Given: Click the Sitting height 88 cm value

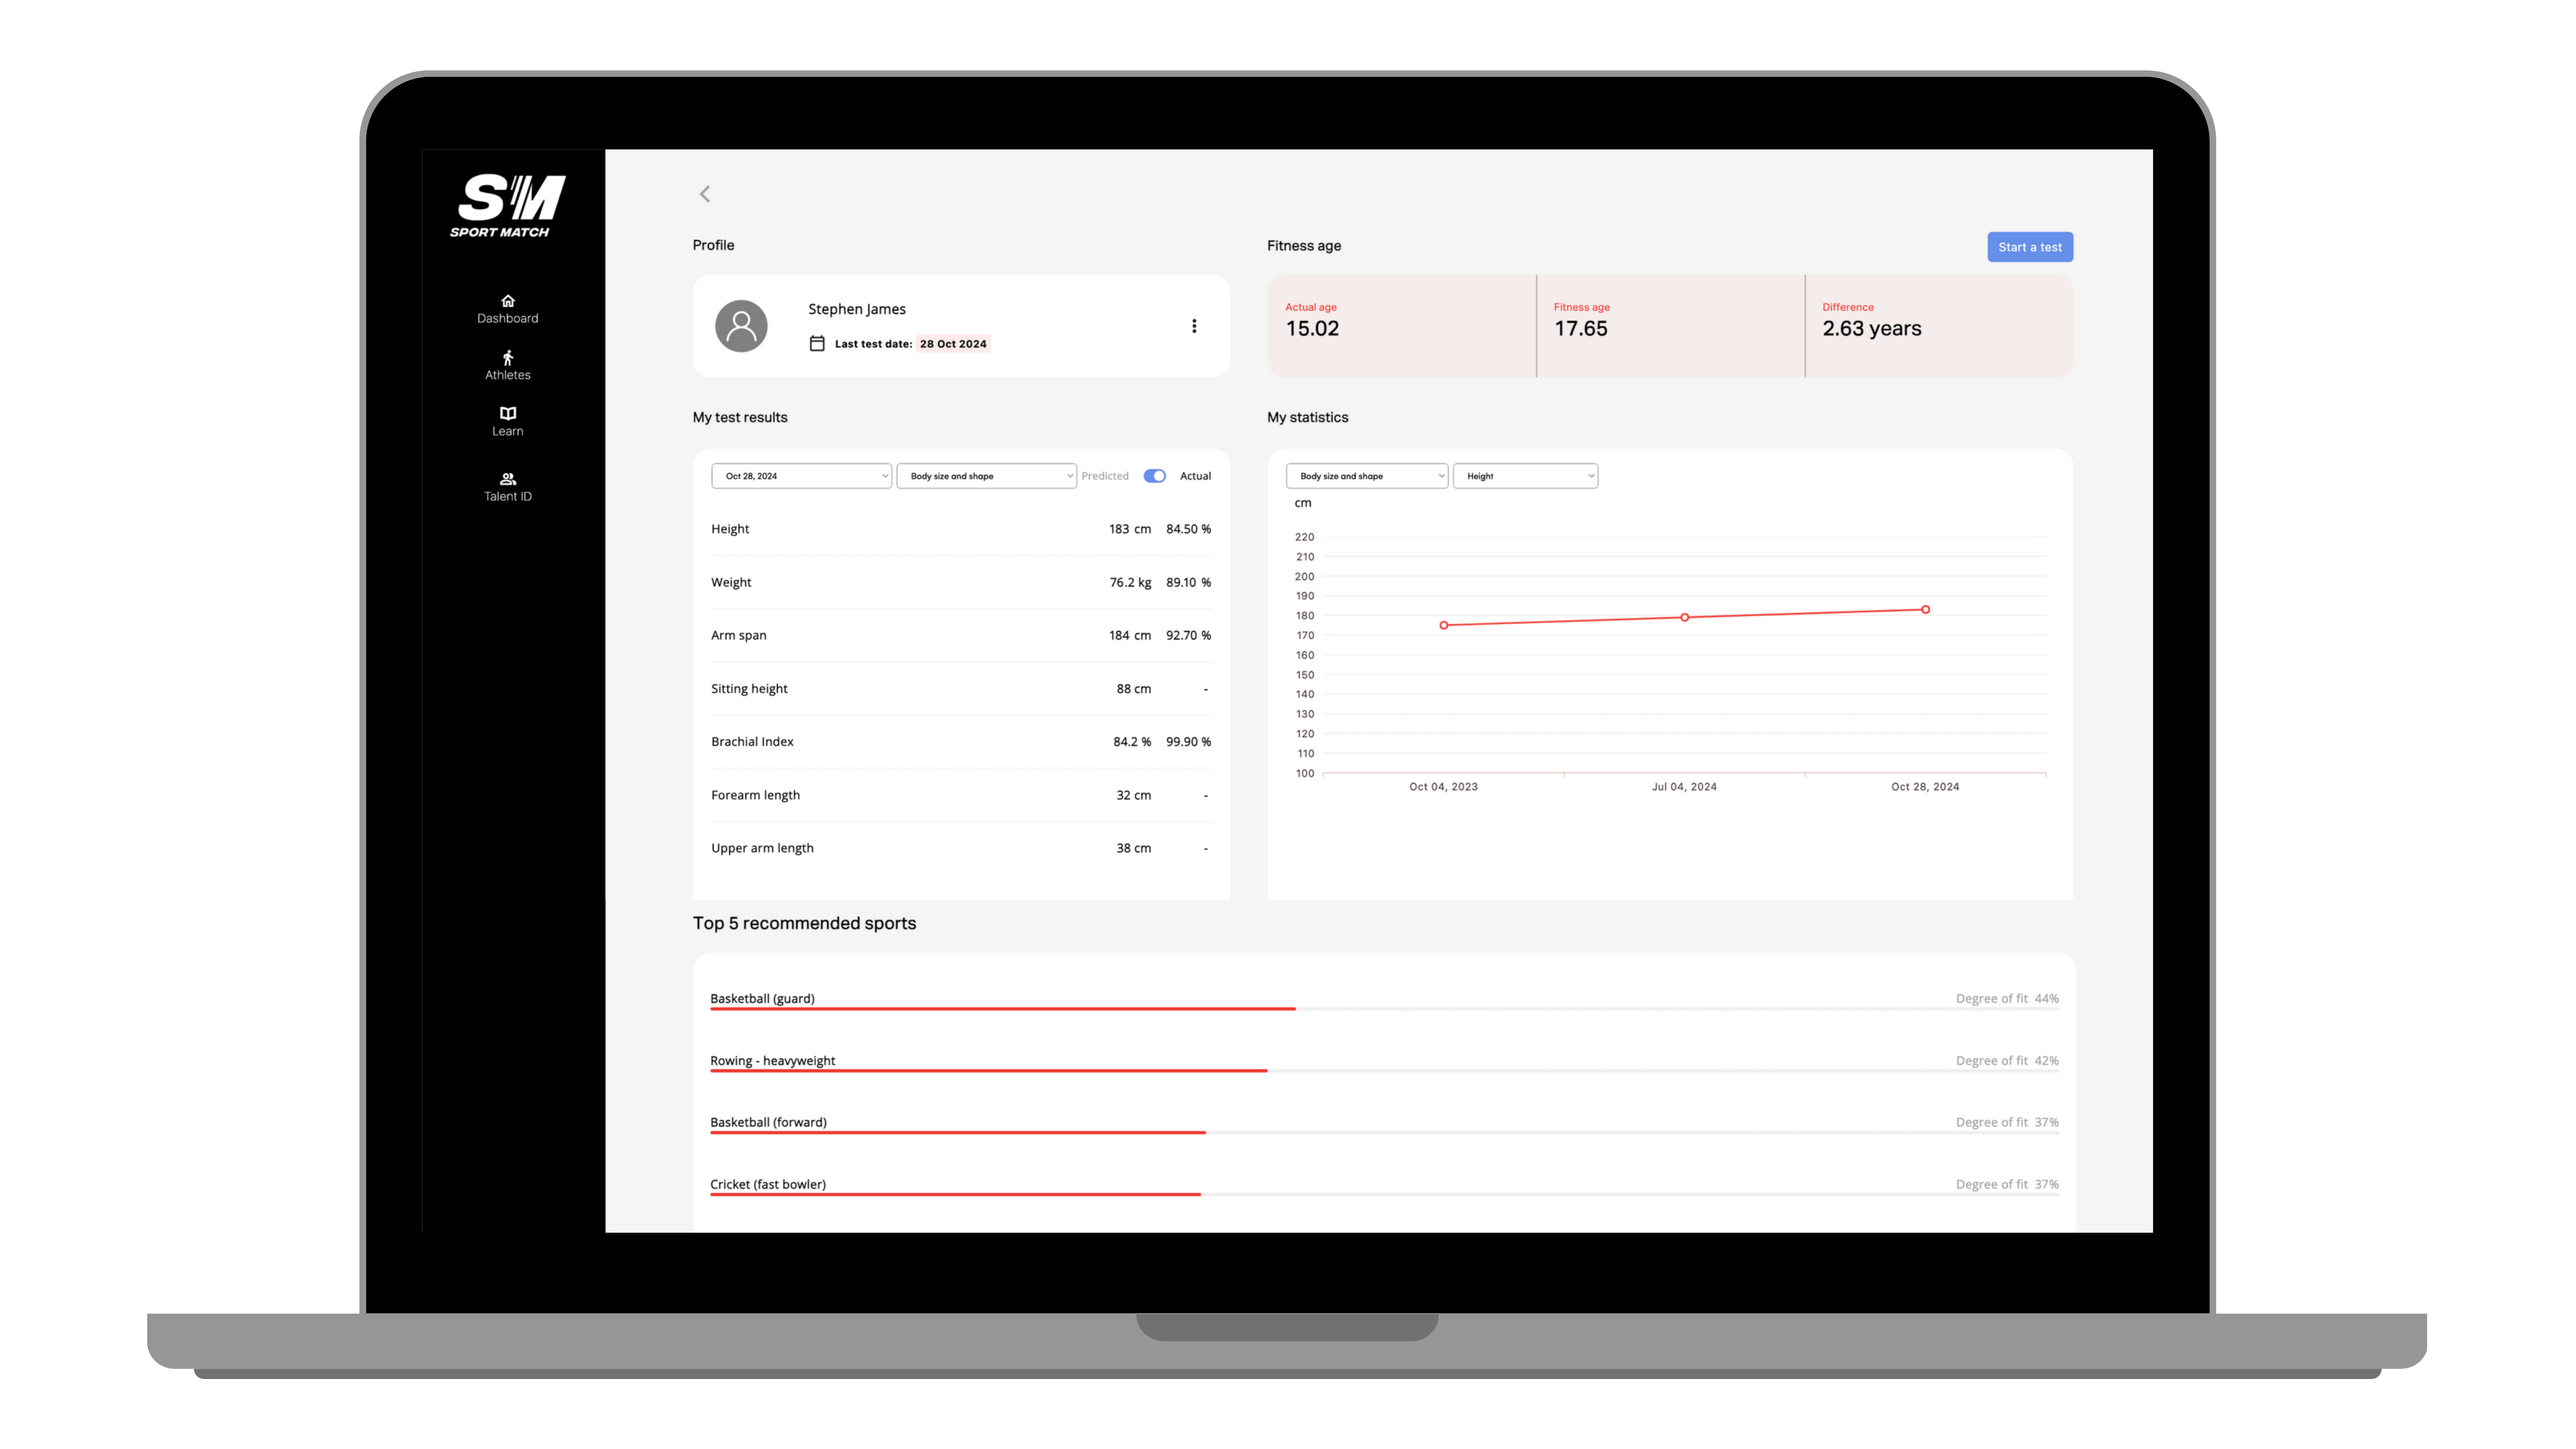Looking at the screenshot, I should click(x=1134, y=689).
